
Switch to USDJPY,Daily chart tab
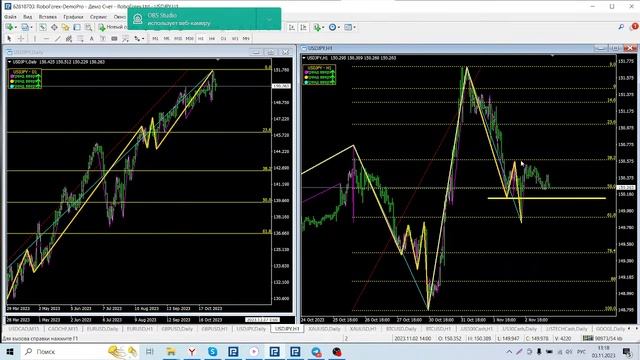[251, 329]
